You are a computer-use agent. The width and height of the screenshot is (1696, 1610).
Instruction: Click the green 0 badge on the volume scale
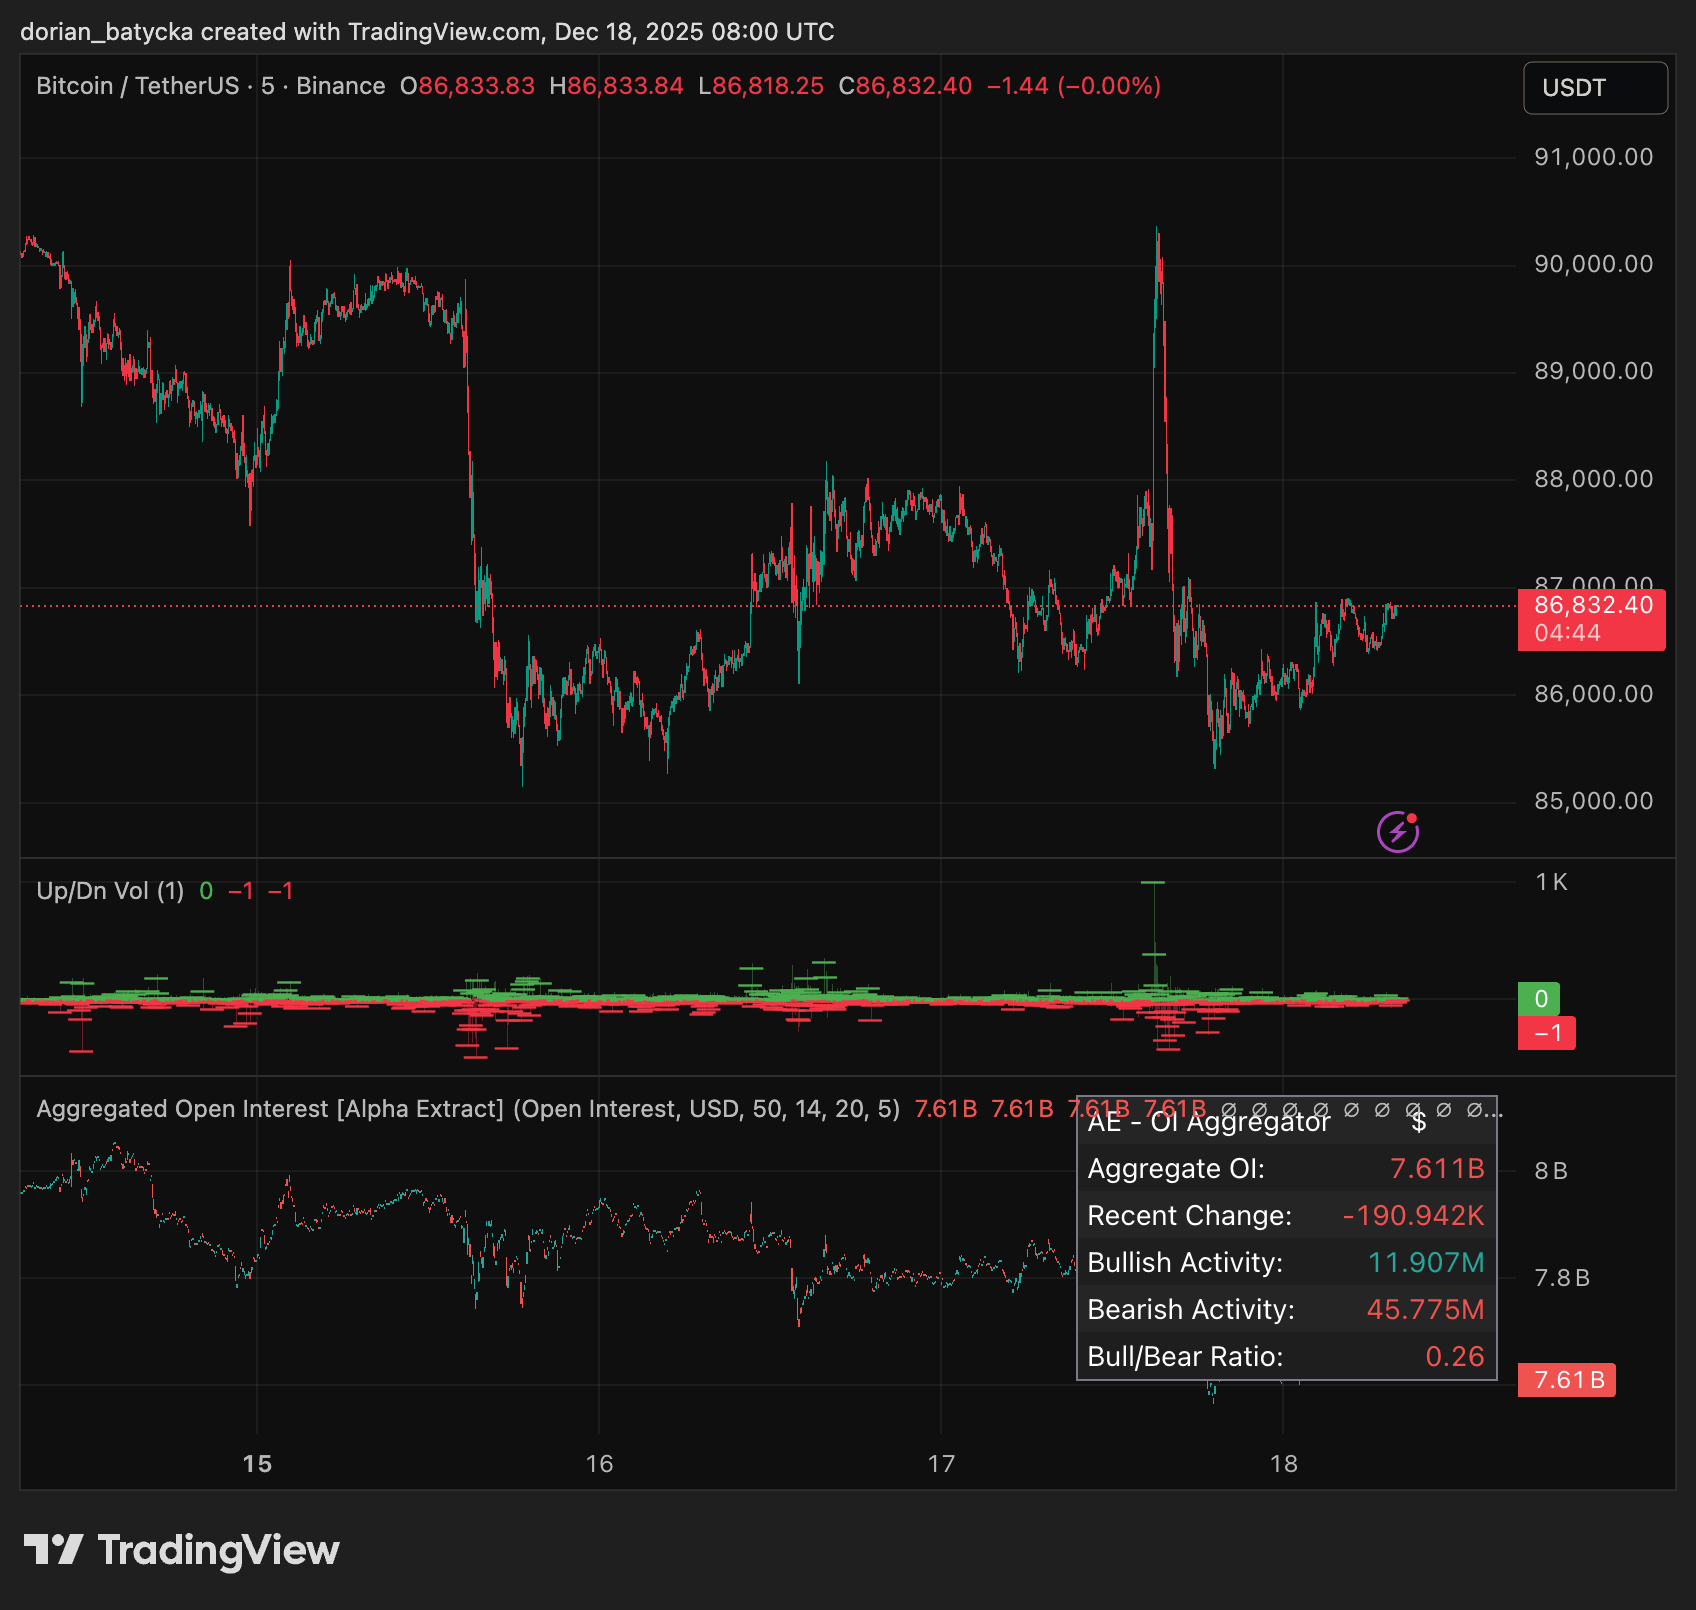point(1541,997)
